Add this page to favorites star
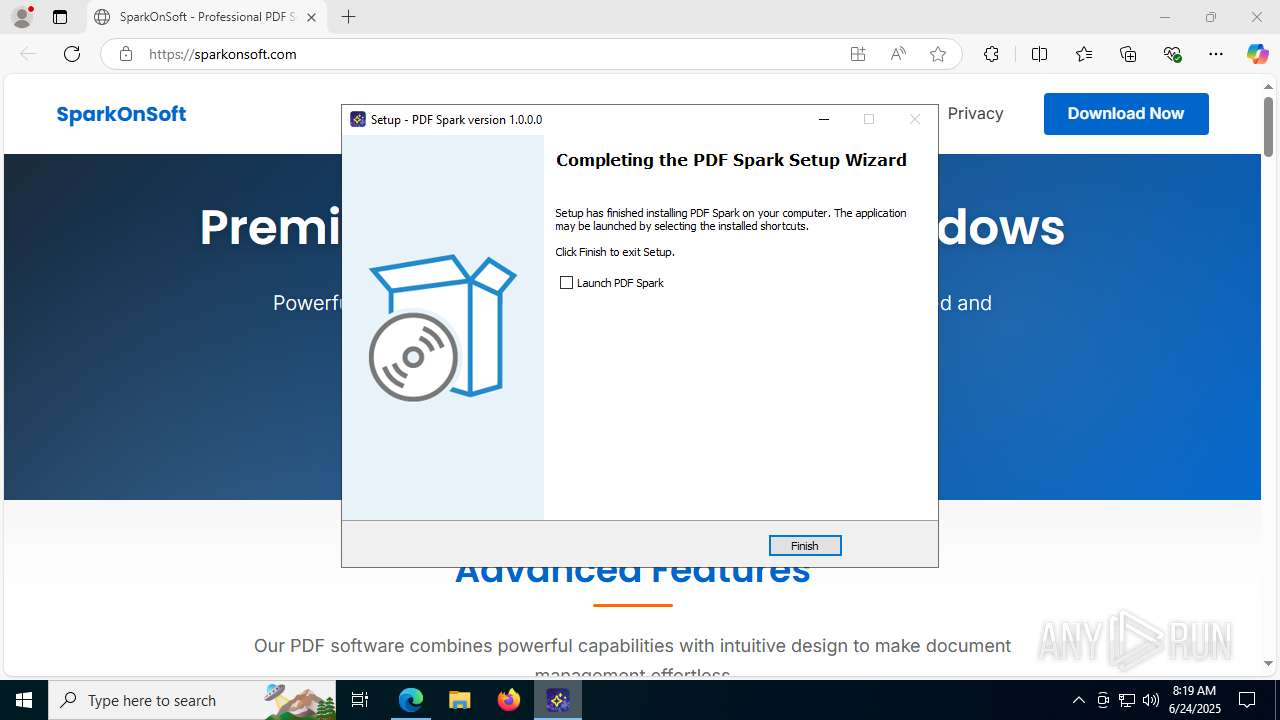The height and width of the screenshot is (720, 1280). (938, 54)
